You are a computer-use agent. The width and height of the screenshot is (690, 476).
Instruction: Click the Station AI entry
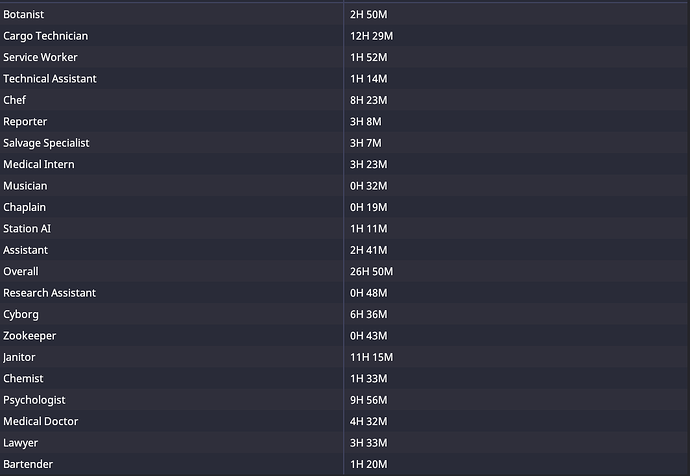point(27,228)
